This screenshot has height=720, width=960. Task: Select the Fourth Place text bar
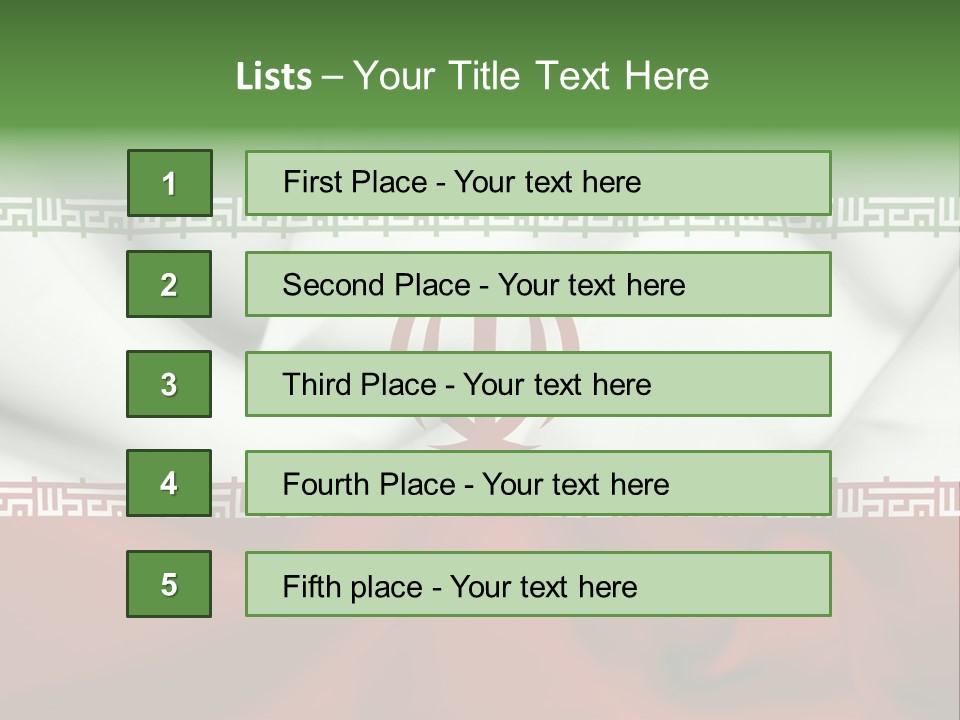tap(538, 483)
